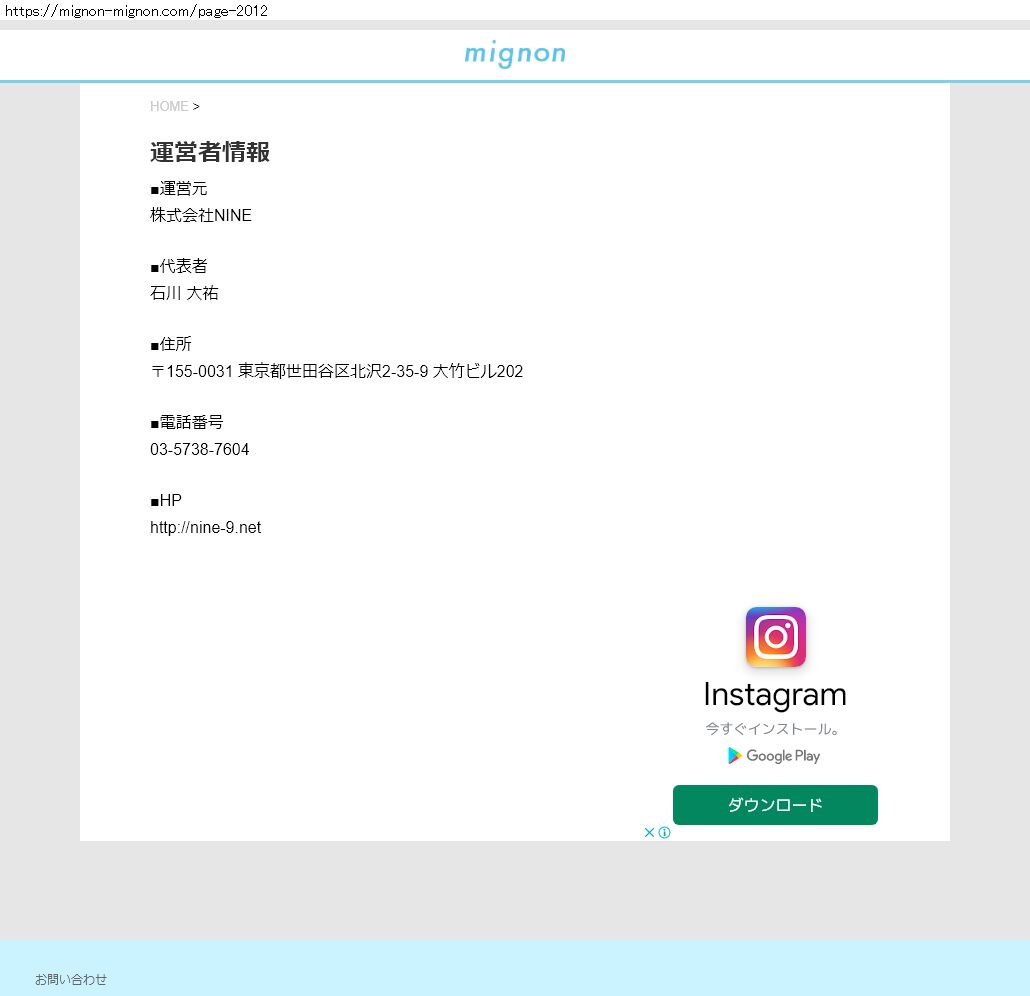1030x996 pixels.
Task: Close the ad with X icon
Action: [x=649, y=832]
